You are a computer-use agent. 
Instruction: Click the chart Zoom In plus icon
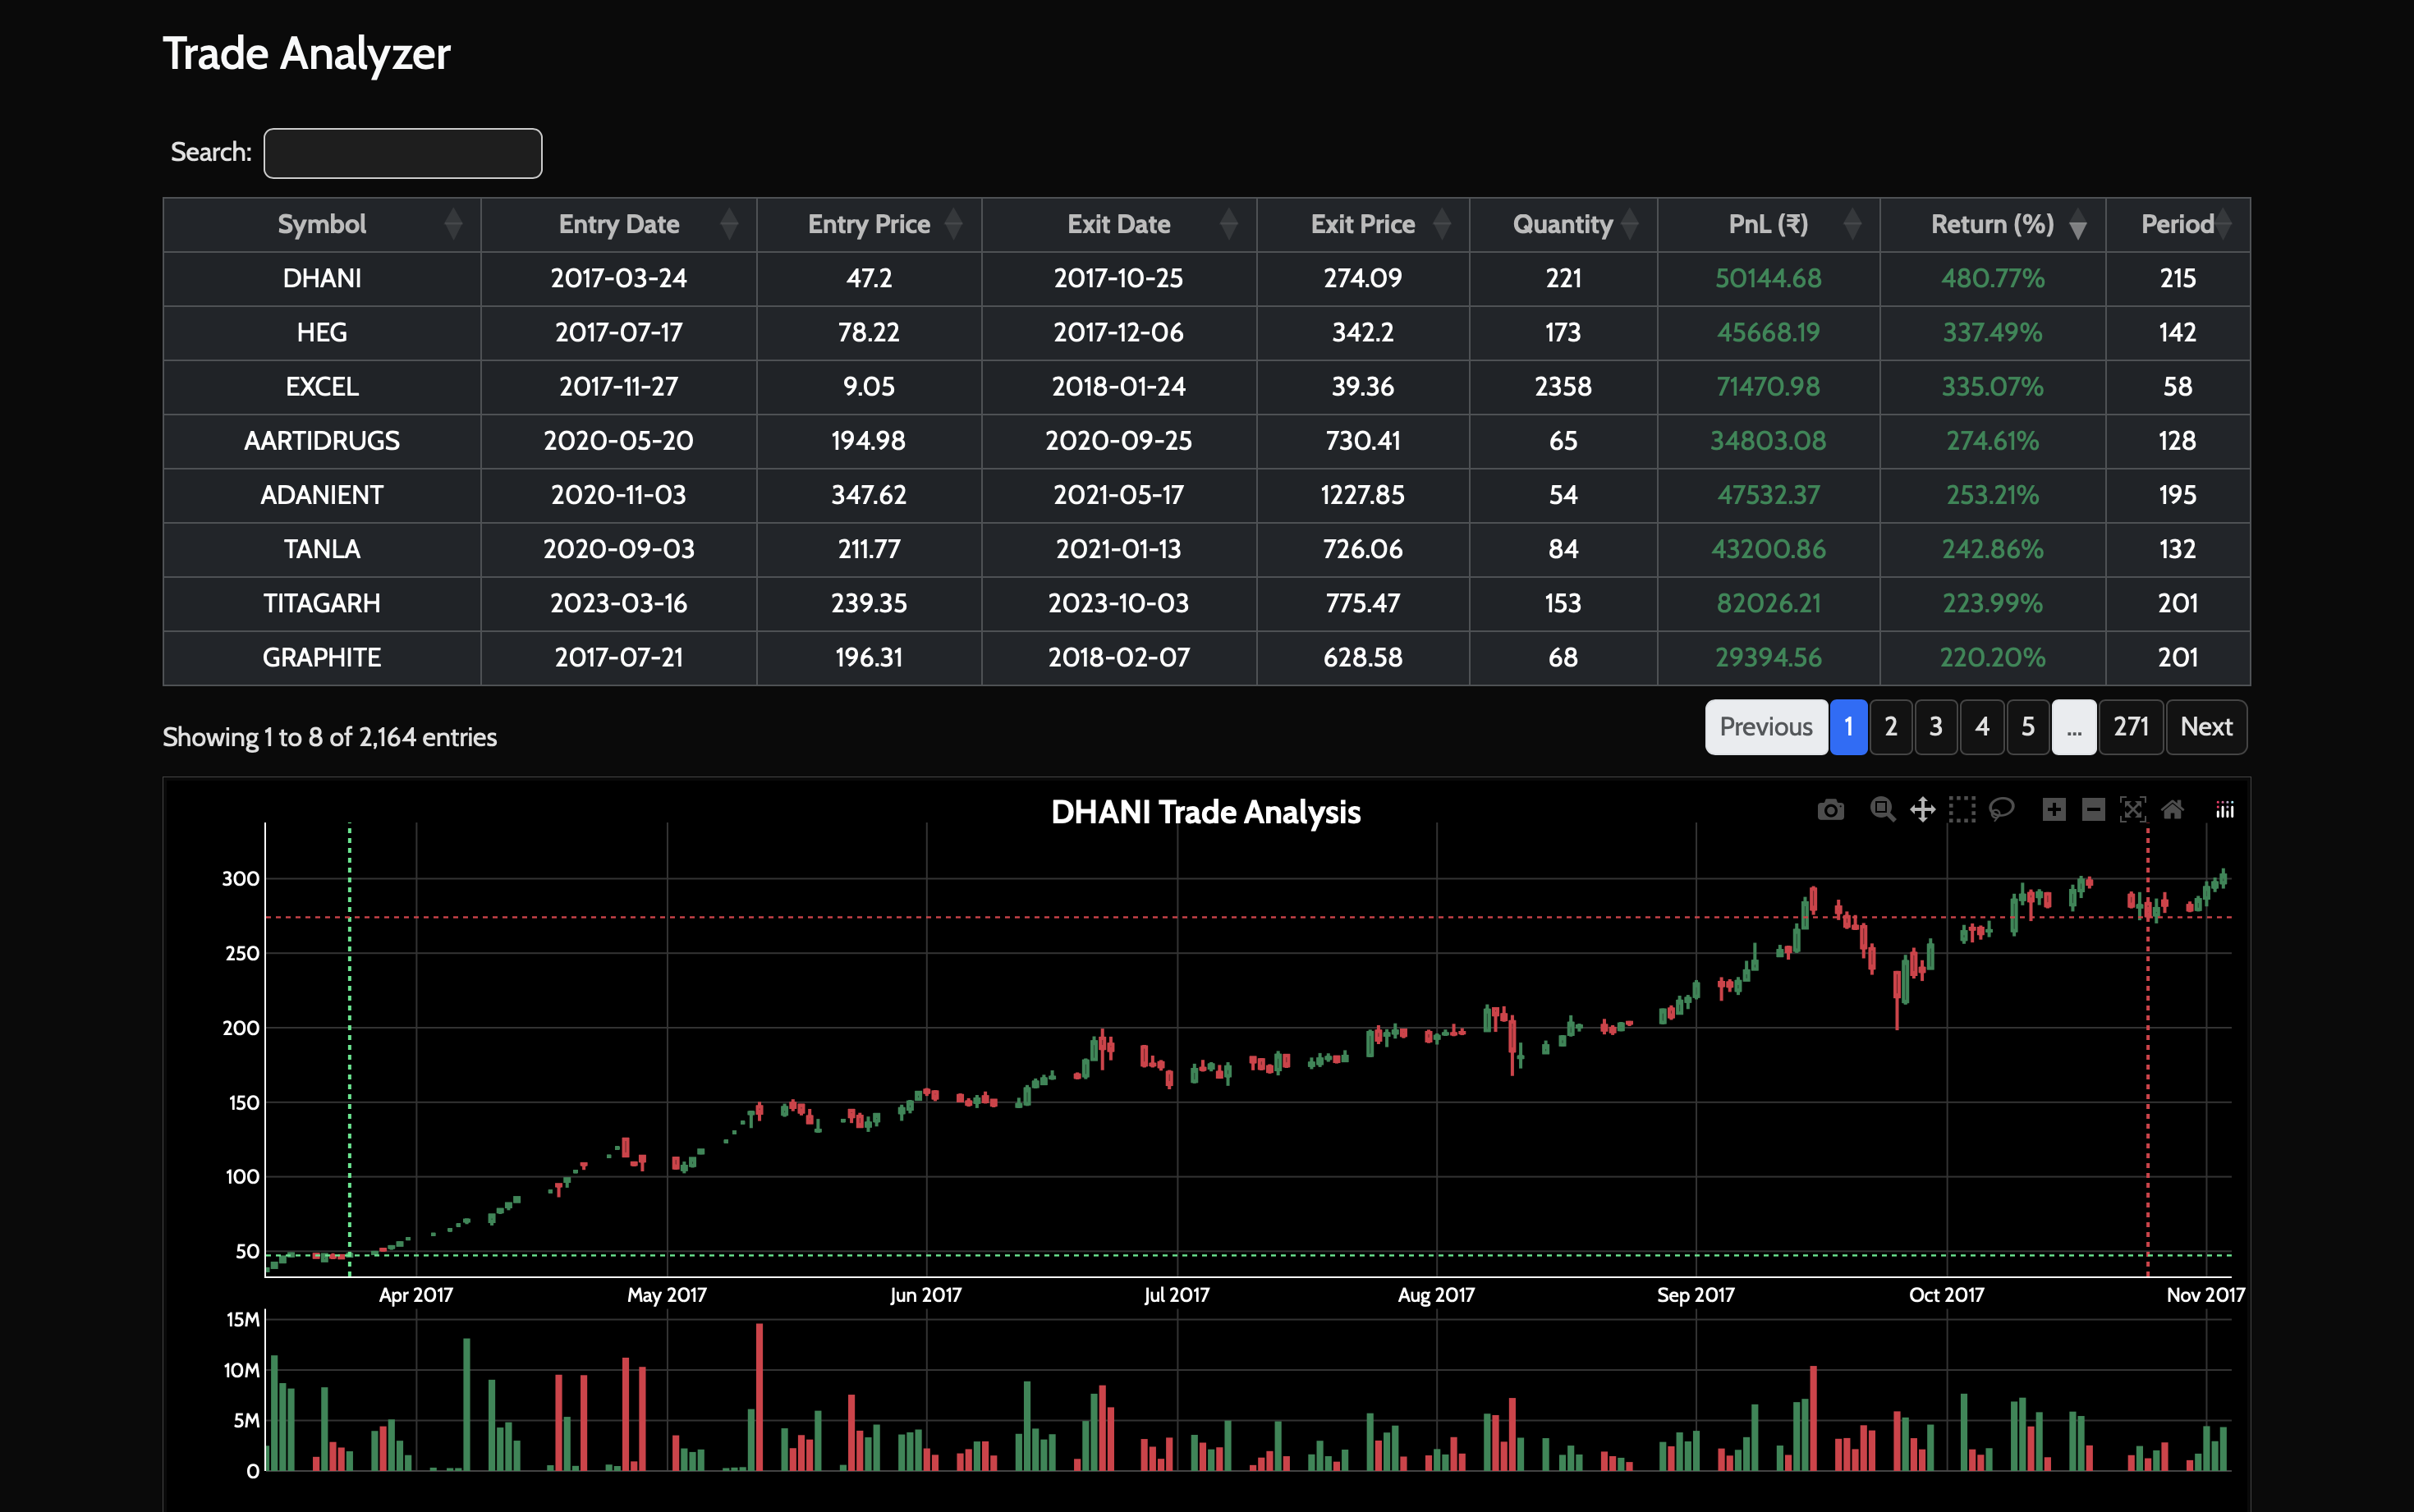[x=2054, y=810]
